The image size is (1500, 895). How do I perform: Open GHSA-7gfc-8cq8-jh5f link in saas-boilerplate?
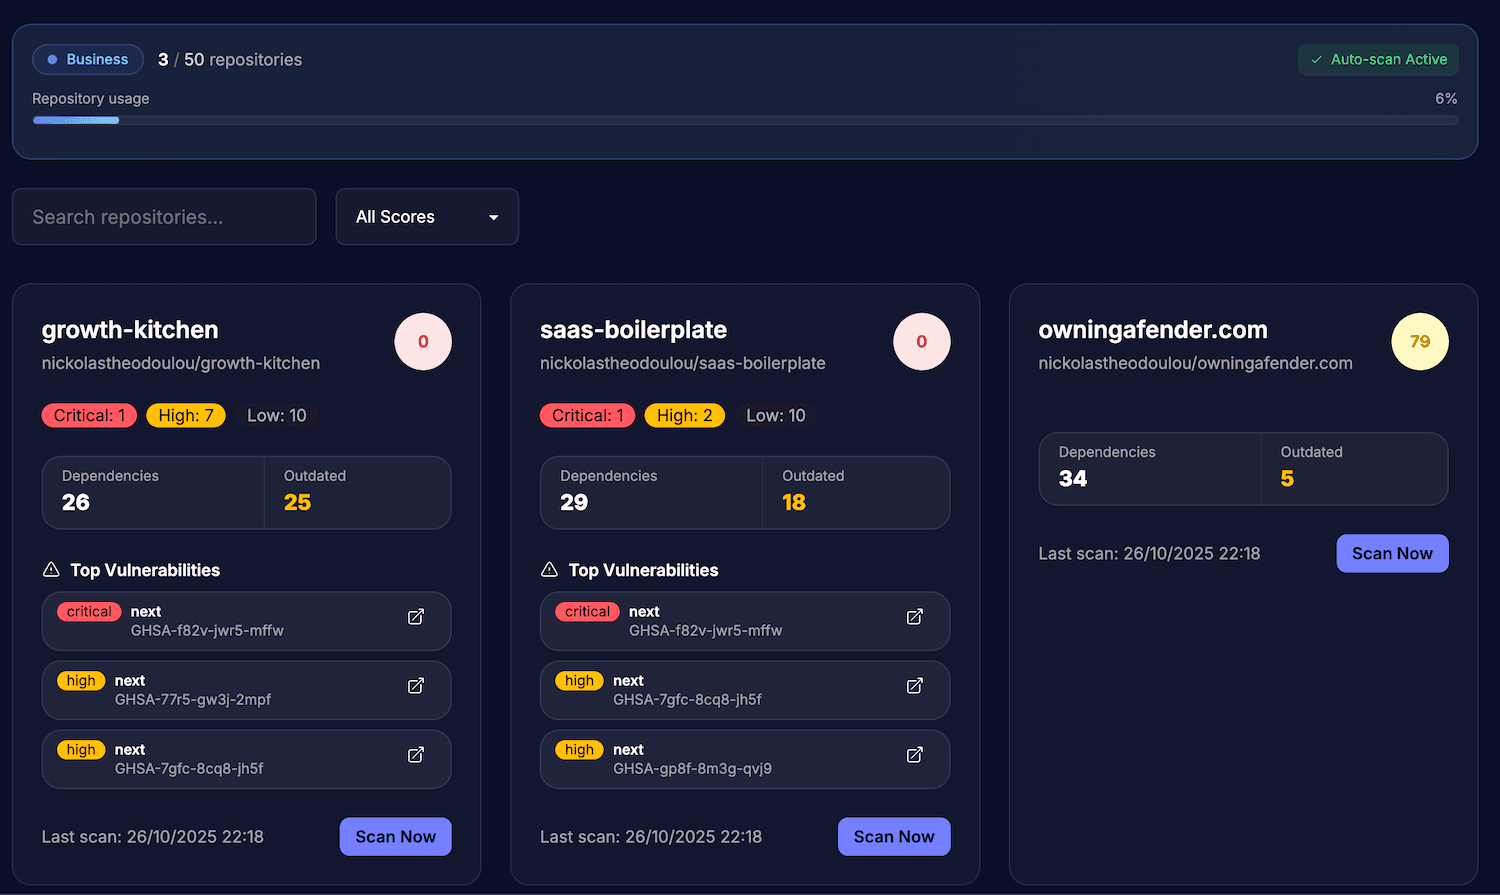(914, 686)
